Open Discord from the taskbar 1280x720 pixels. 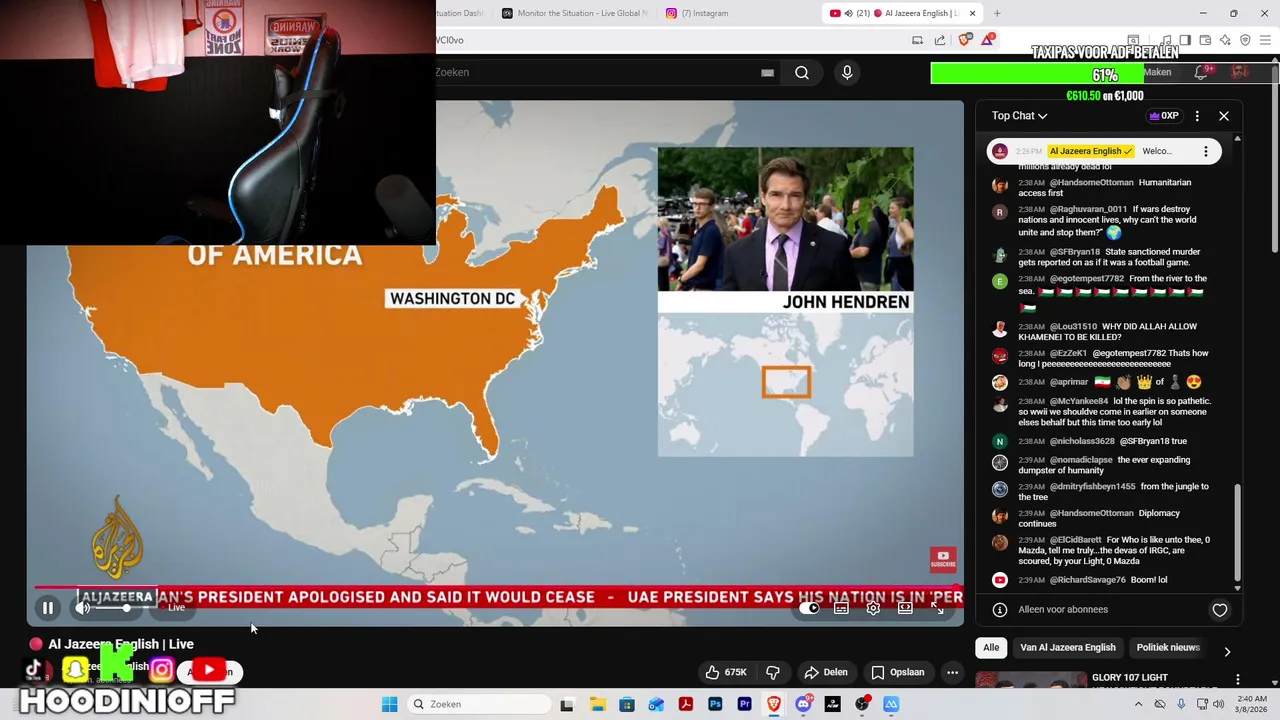tap(803, 704)
